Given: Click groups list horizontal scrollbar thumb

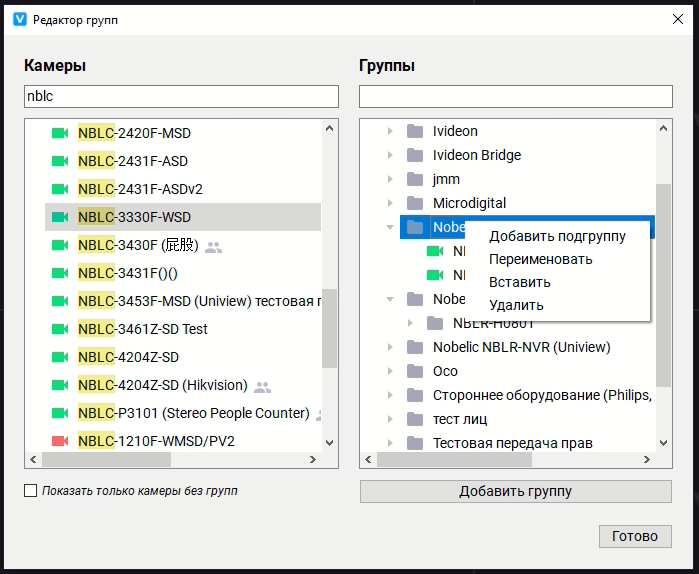Looking at the screenshot, I should (x=454, y=459).
